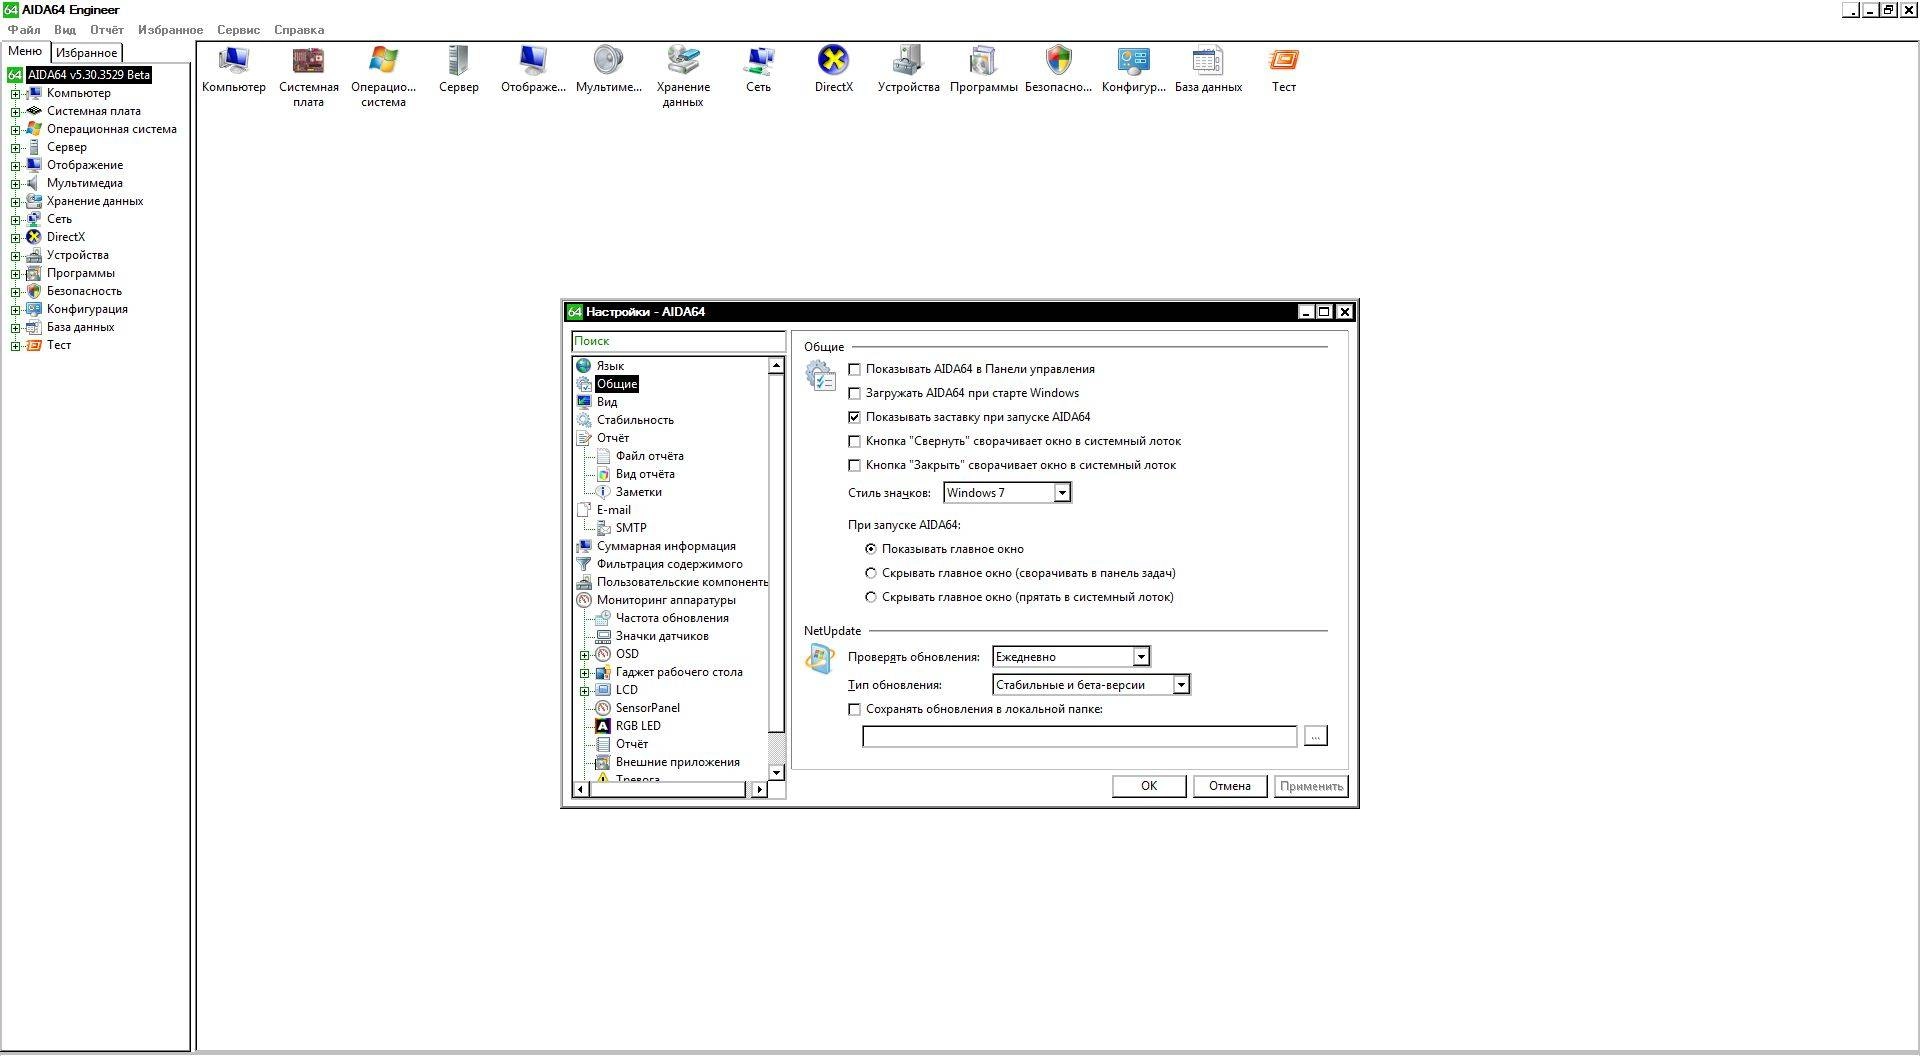Open the Справка menu
The image size is (1920, 1056).
coord(299,30)
